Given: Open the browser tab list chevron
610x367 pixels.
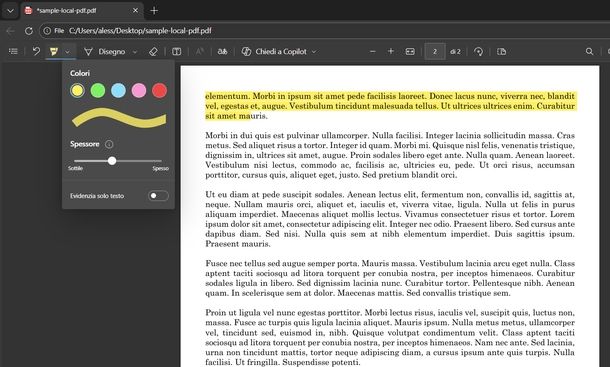Looking at the screenshot, I should 11,11.
